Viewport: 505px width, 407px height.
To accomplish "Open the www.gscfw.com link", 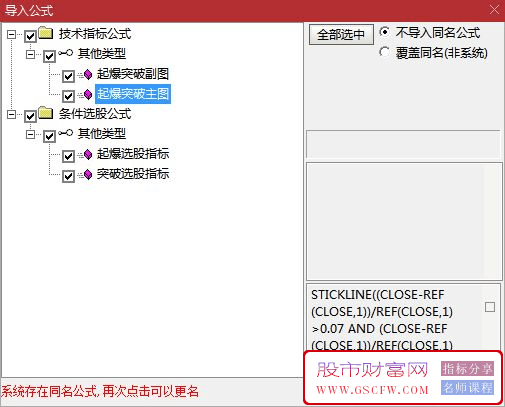I will tap(372, 390).
